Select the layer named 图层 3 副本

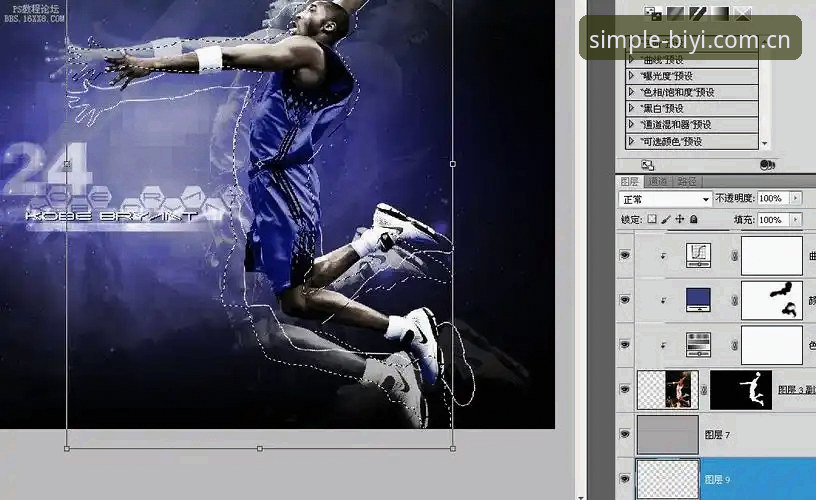click(796, 390)
